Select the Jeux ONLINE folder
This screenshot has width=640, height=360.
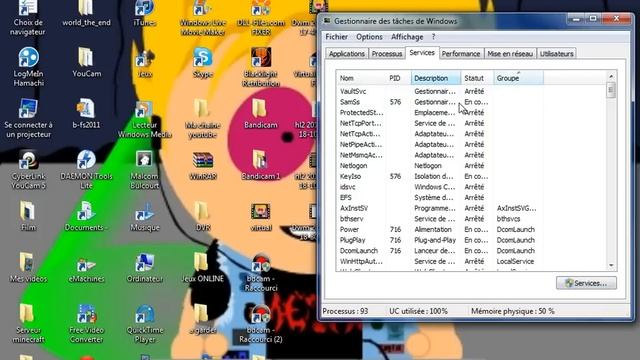pyautogui.click(x=202, y=268)
